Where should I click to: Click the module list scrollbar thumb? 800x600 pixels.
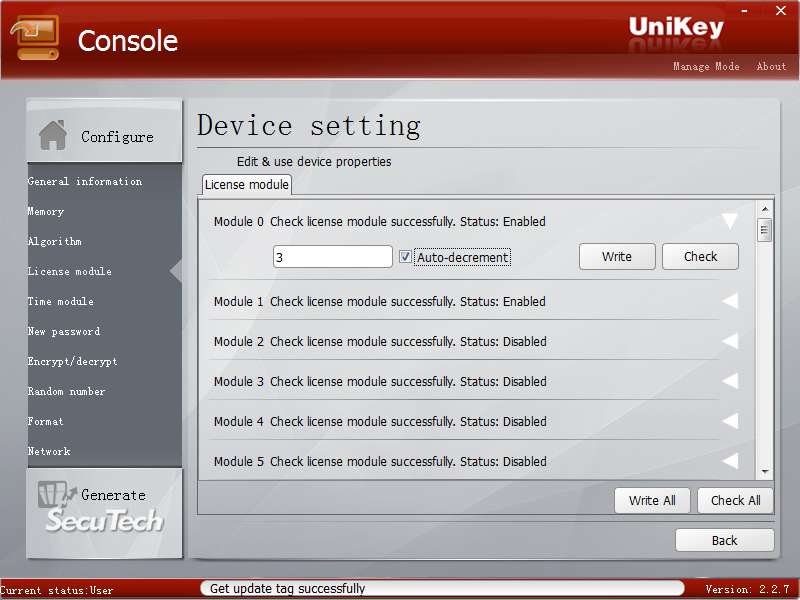(x=764, y=230)
